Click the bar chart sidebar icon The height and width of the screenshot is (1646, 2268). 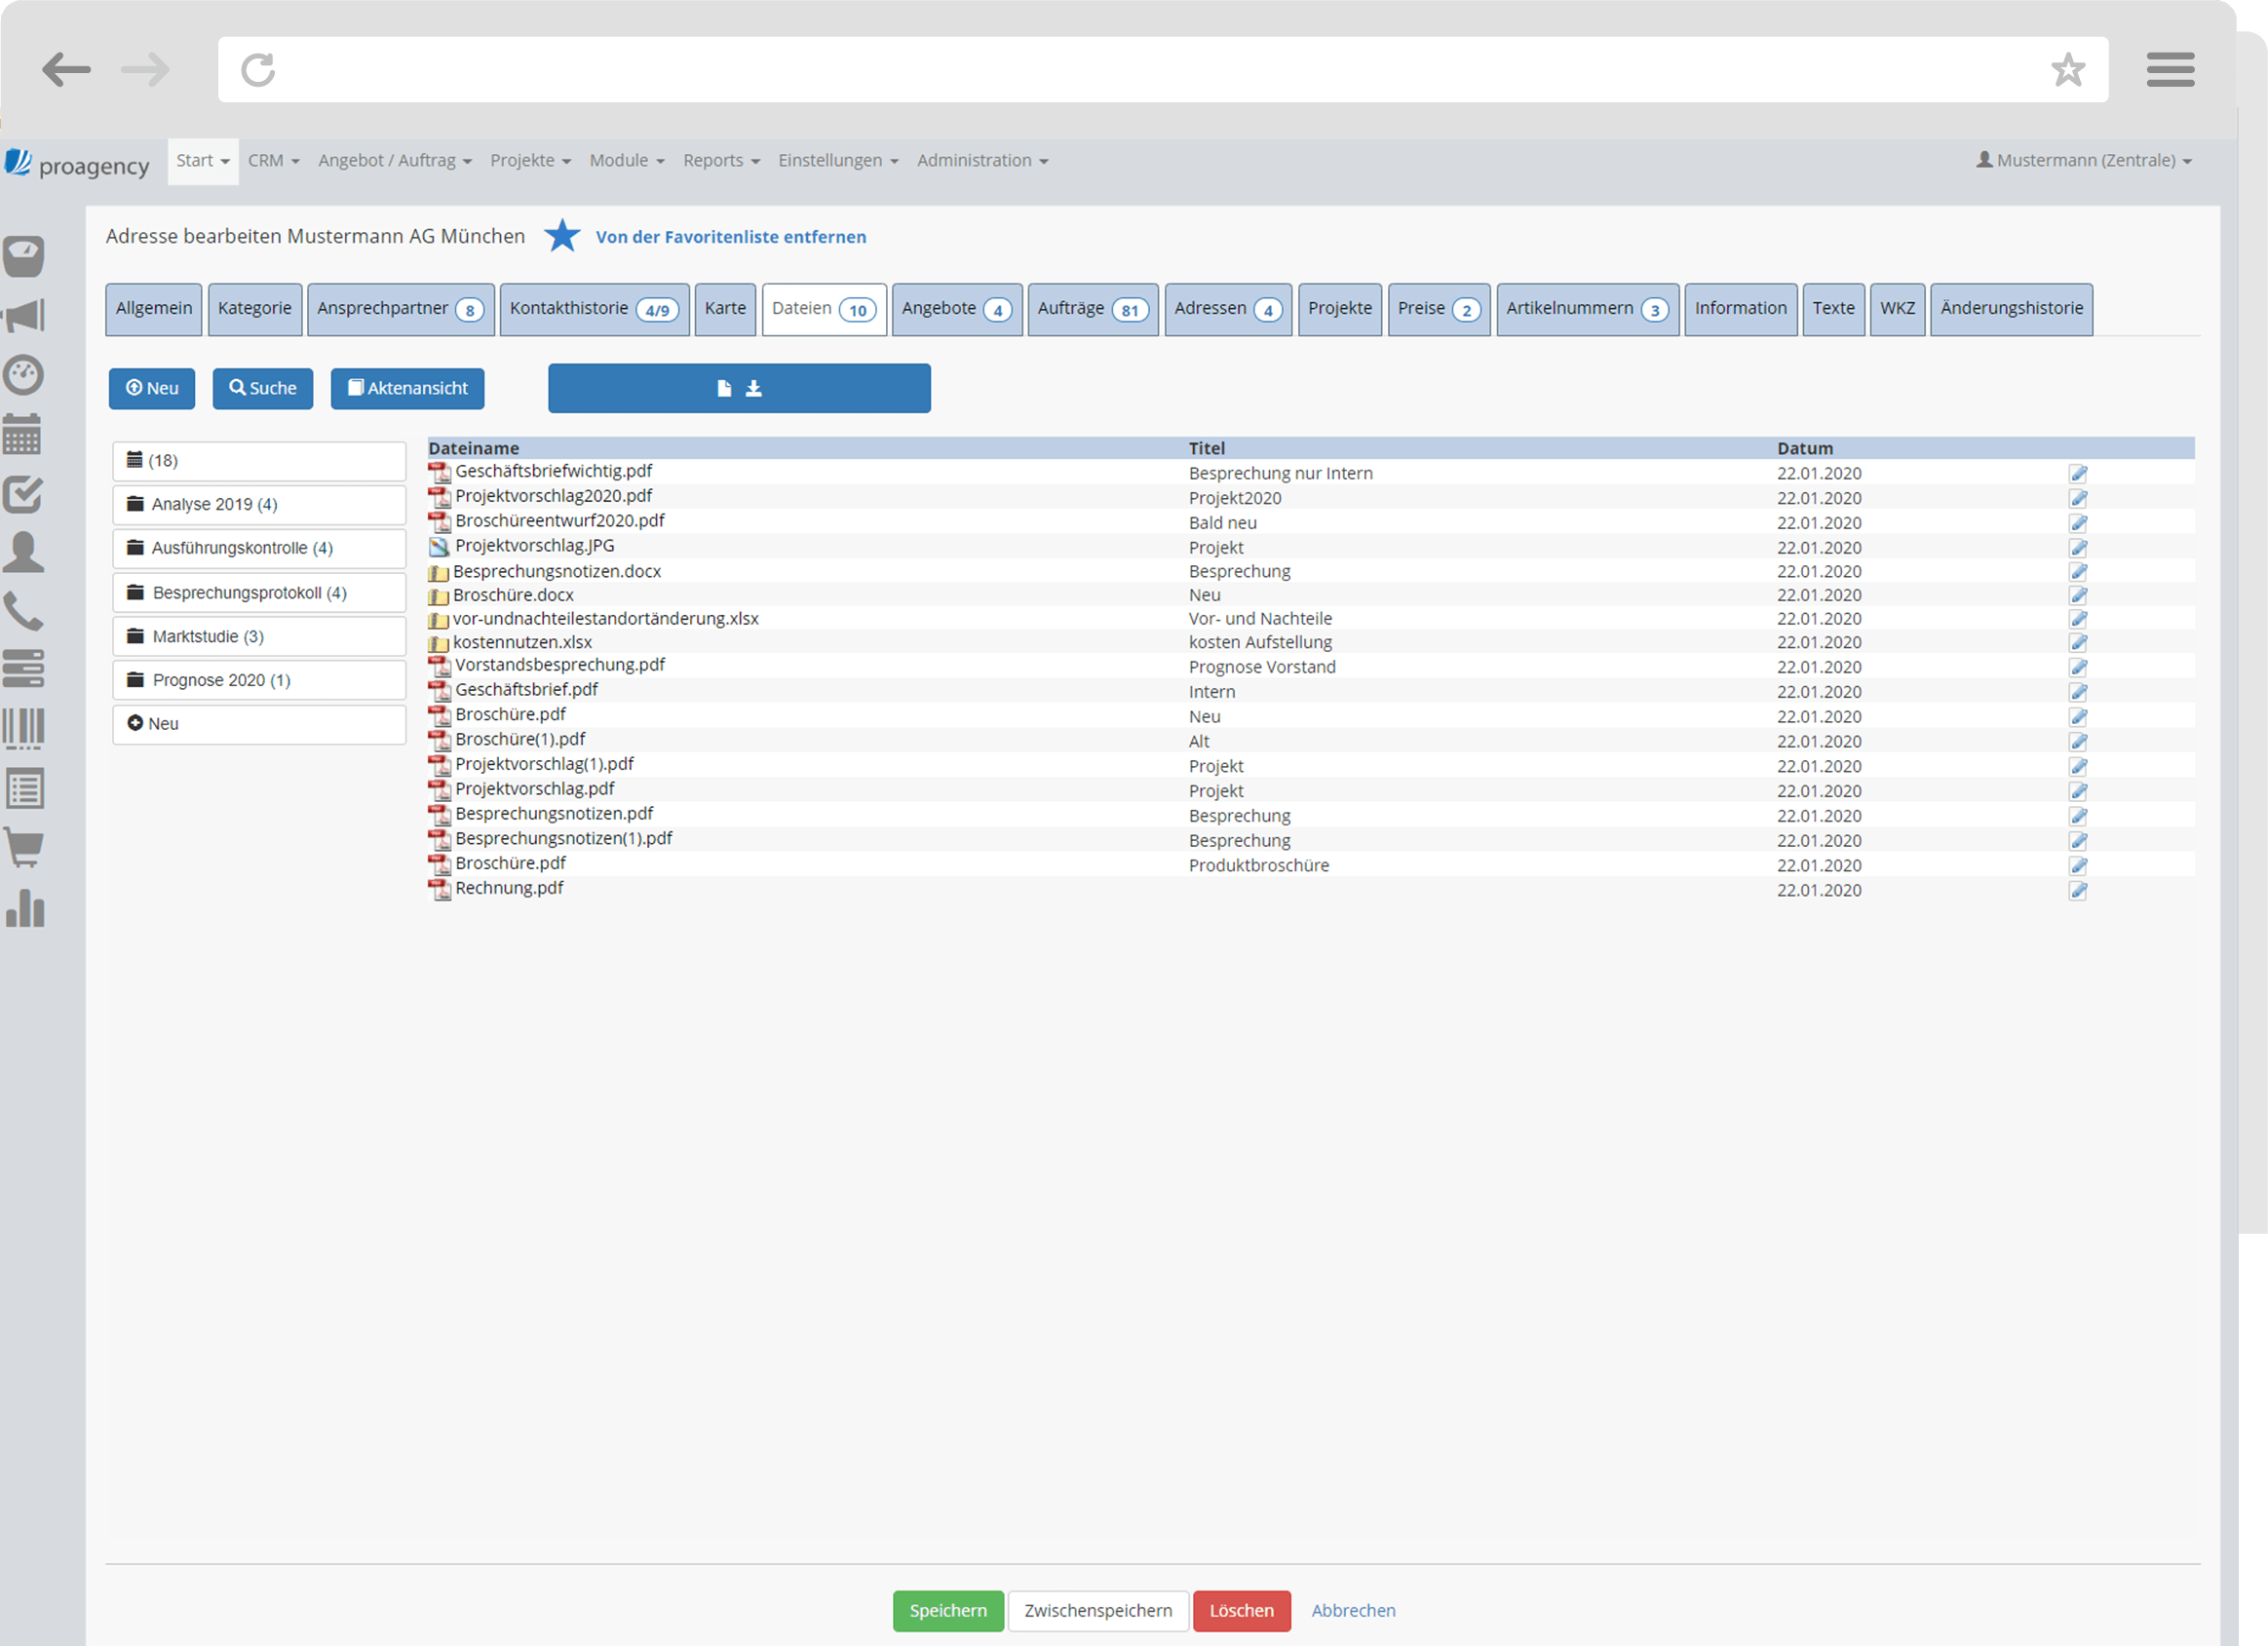(24, 908)
